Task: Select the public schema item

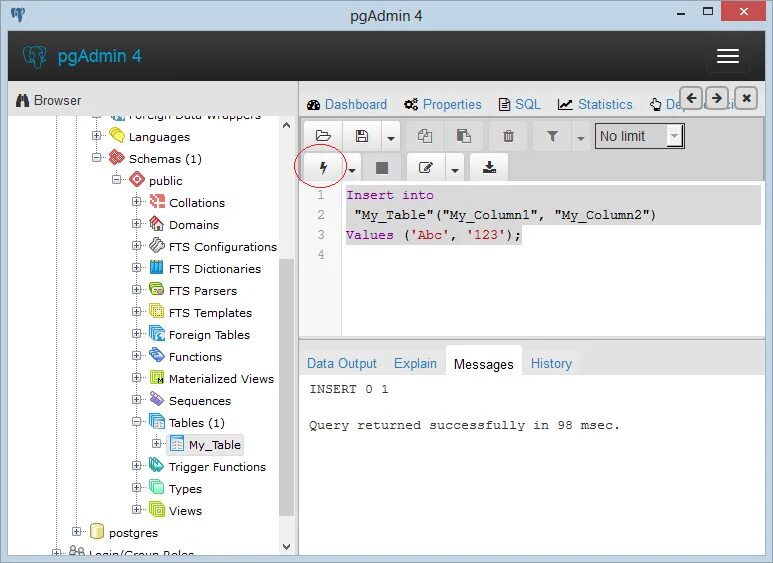Action: 166,181
